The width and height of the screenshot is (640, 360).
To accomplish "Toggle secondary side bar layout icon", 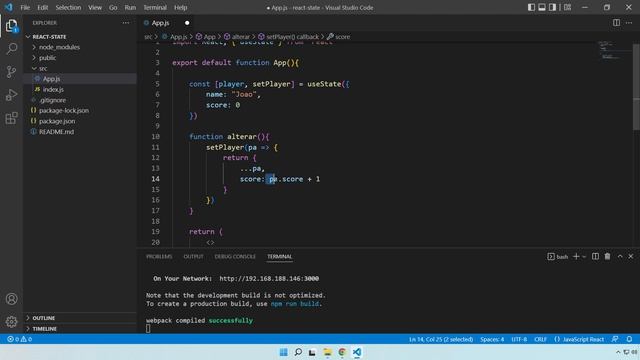I will [x=552, y=7].
